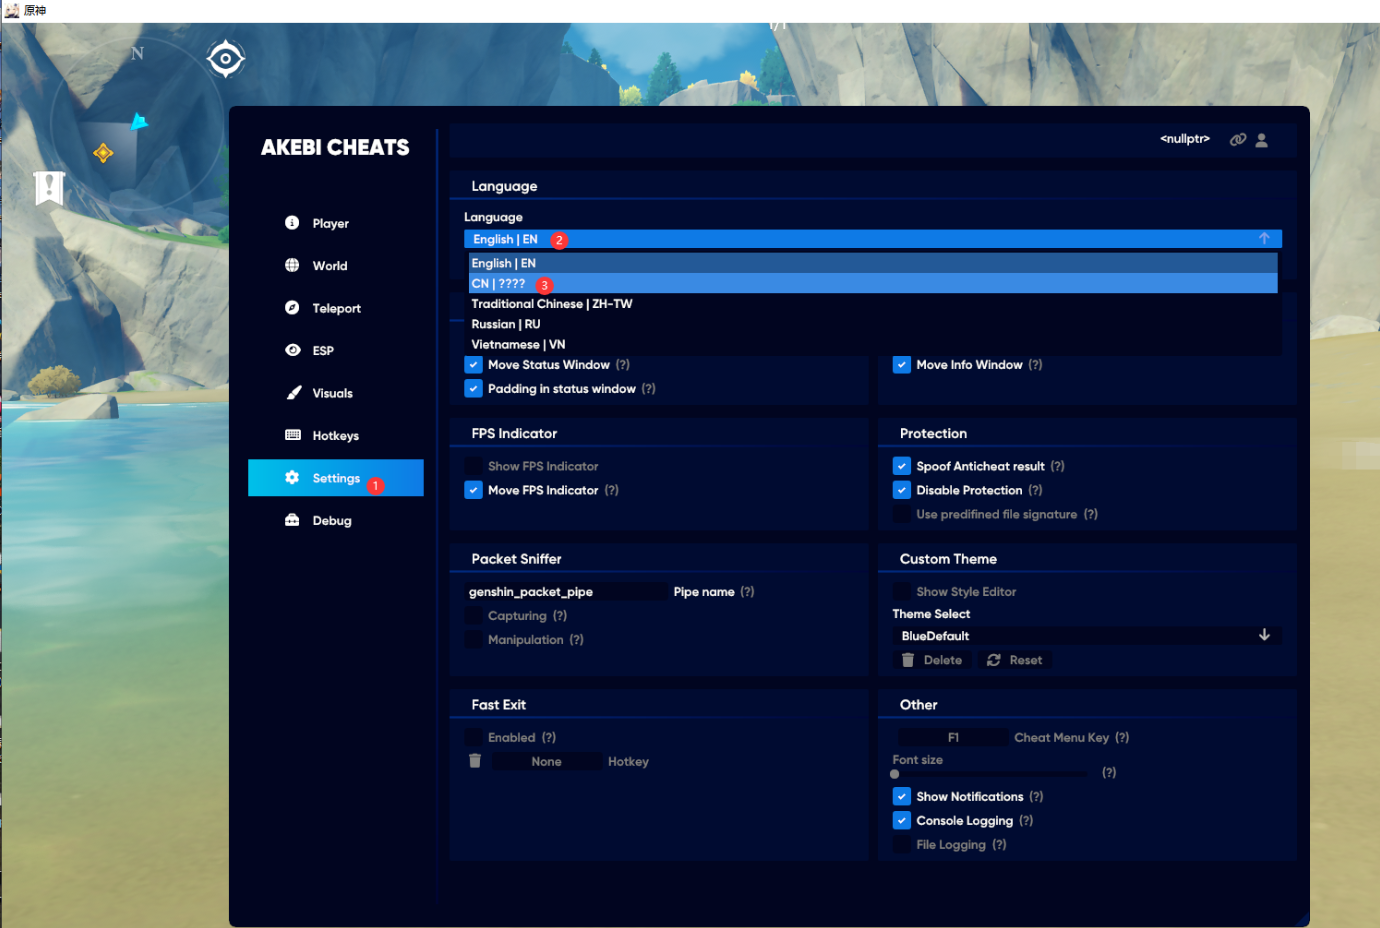Choose Russian | RU option

(873, 324)
